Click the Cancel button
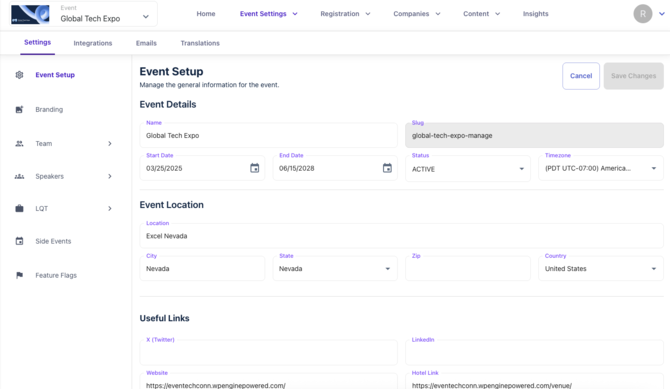This screenshot has height=389, width=670. (x=581, y=76)
